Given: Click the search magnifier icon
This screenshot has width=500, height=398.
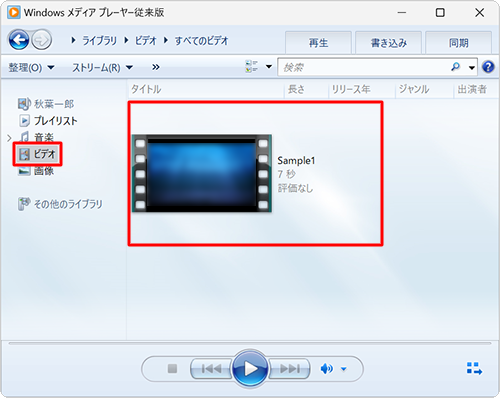Looking at the screenshot, I should pyautogui.click(x=455, y=67).
